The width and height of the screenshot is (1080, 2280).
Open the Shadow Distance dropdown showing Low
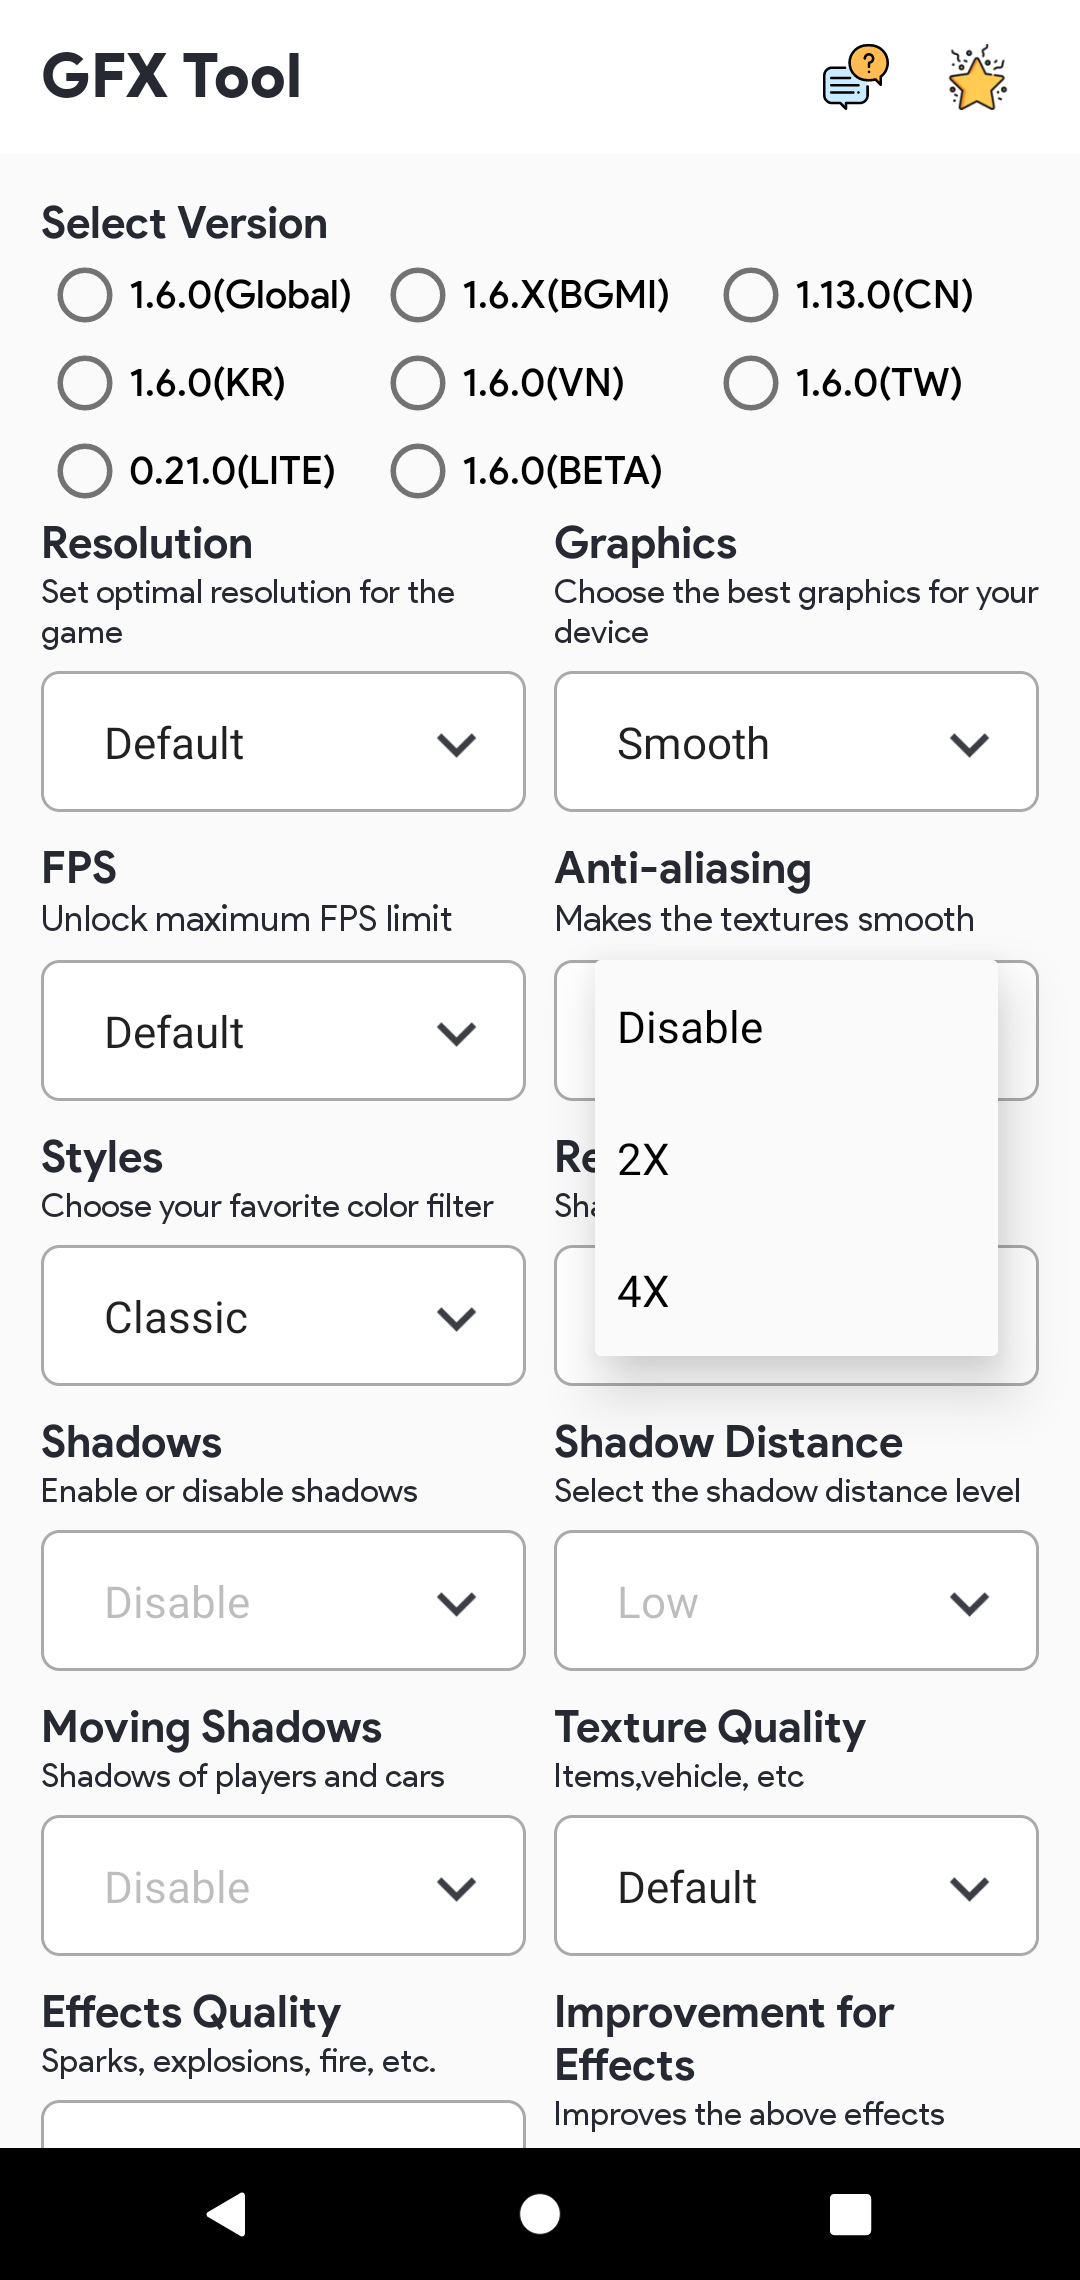796,1601
